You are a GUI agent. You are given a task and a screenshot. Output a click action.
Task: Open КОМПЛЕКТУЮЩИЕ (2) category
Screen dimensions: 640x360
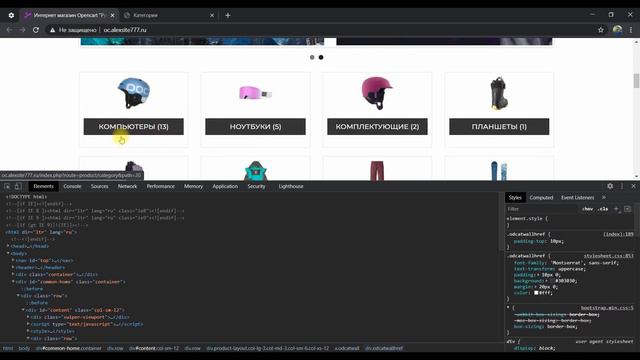[377, 127]
